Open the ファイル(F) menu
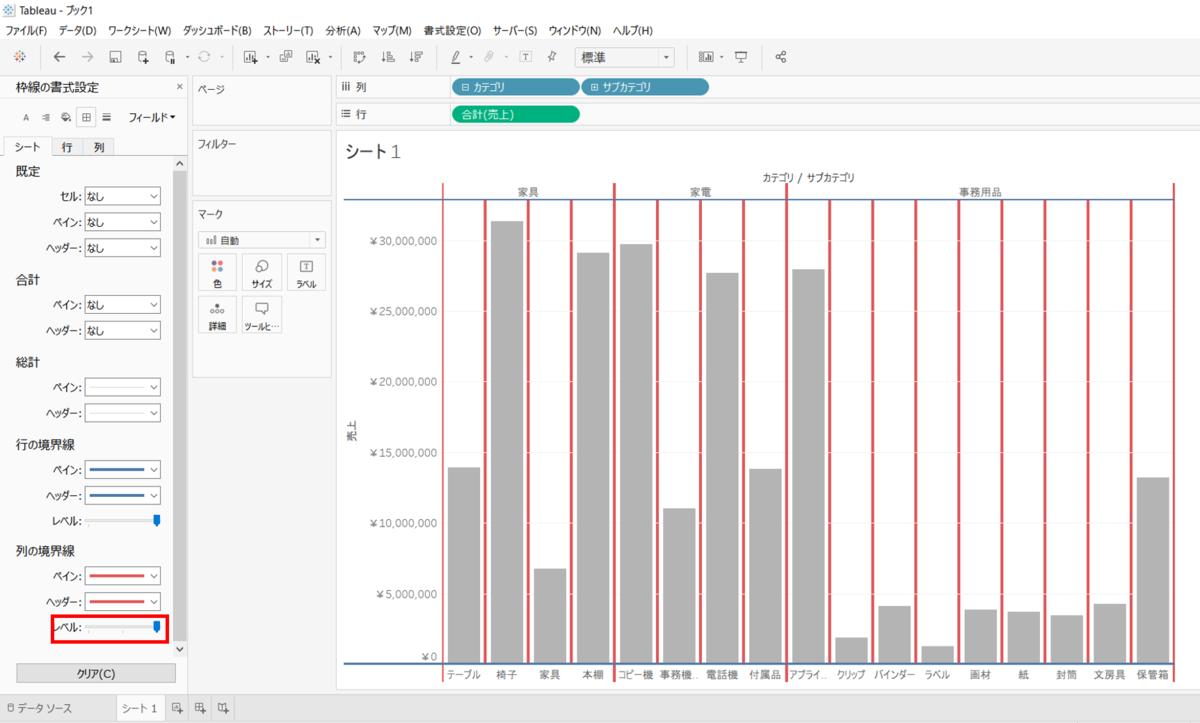Screen dimensions: 1200x723 tap(26, 30)
